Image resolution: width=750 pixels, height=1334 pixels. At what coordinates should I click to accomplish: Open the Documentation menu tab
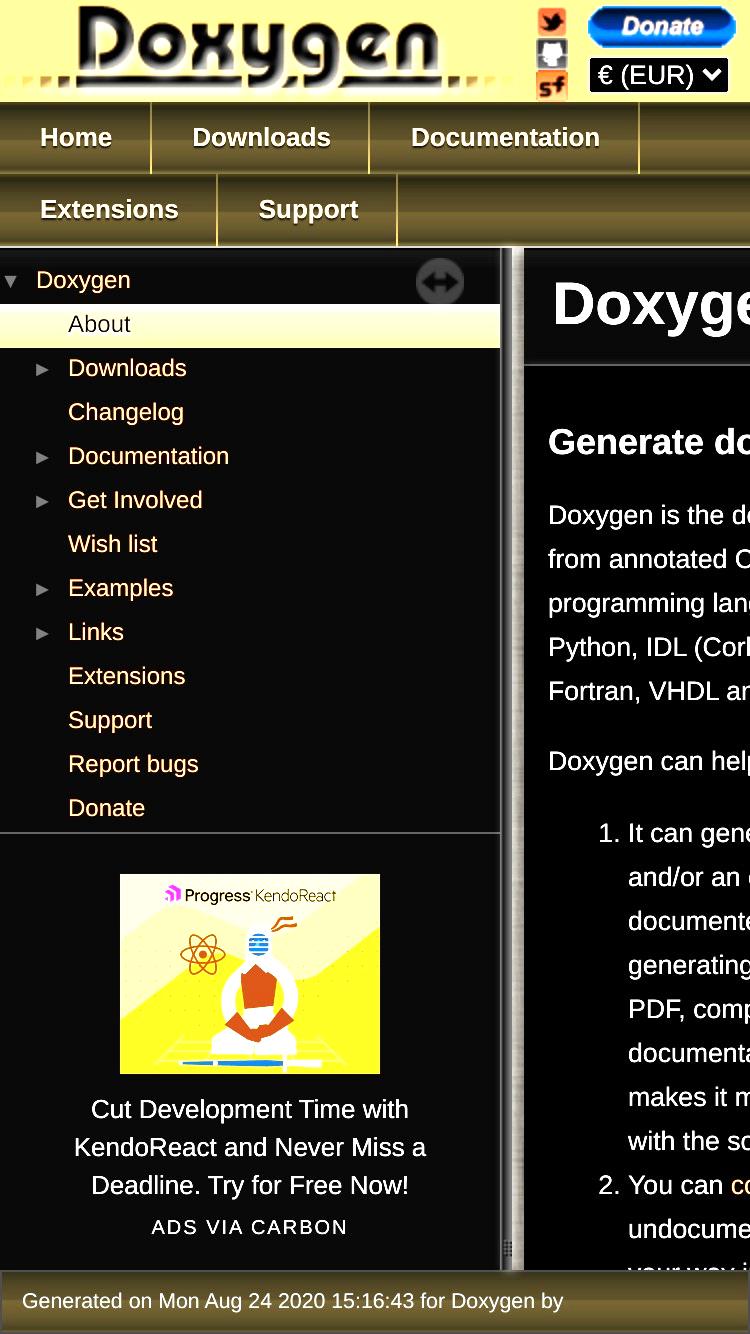(x=505, y=138)
